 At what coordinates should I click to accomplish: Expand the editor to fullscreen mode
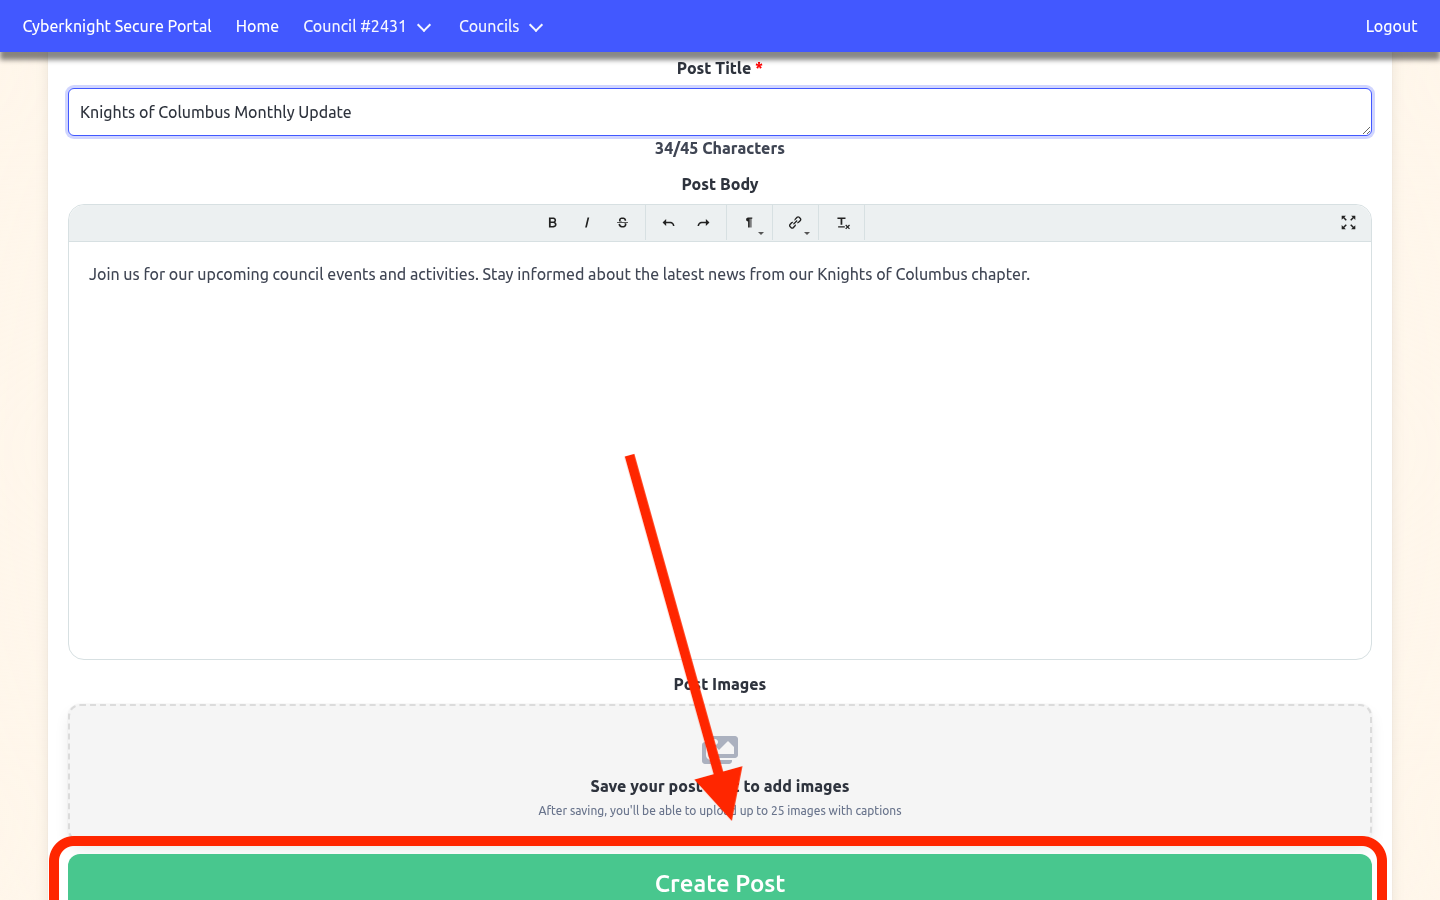click(x=1348, y=223)
